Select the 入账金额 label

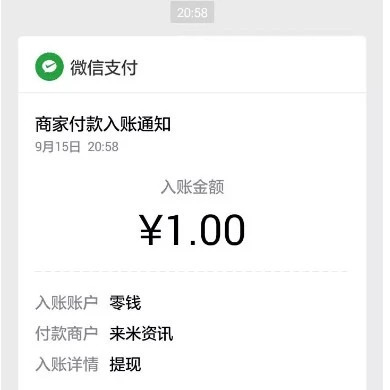pos(192,186)
